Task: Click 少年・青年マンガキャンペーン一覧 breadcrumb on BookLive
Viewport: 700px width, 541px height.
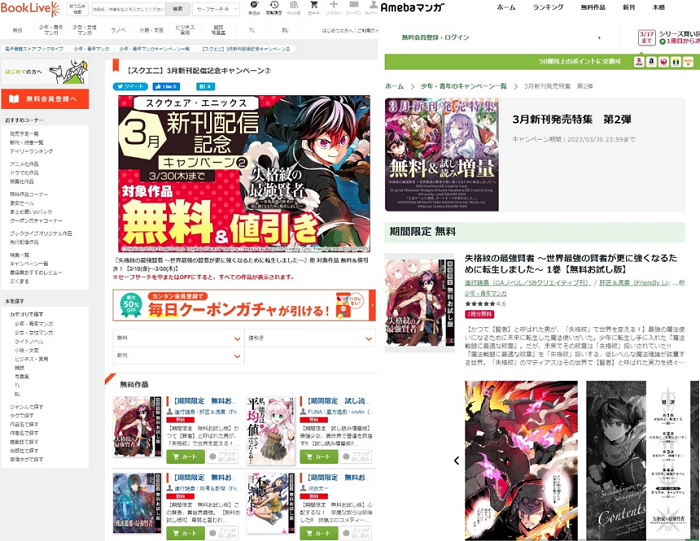Action: [x=154, y=49]
